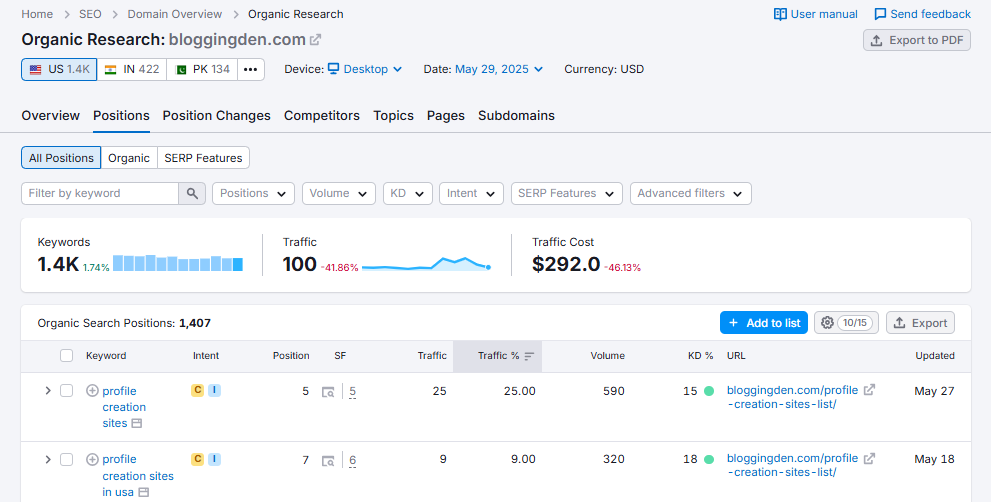The image size is (991, 502).
Task: Open external URL icon in first table row
Action: [869, 390]
